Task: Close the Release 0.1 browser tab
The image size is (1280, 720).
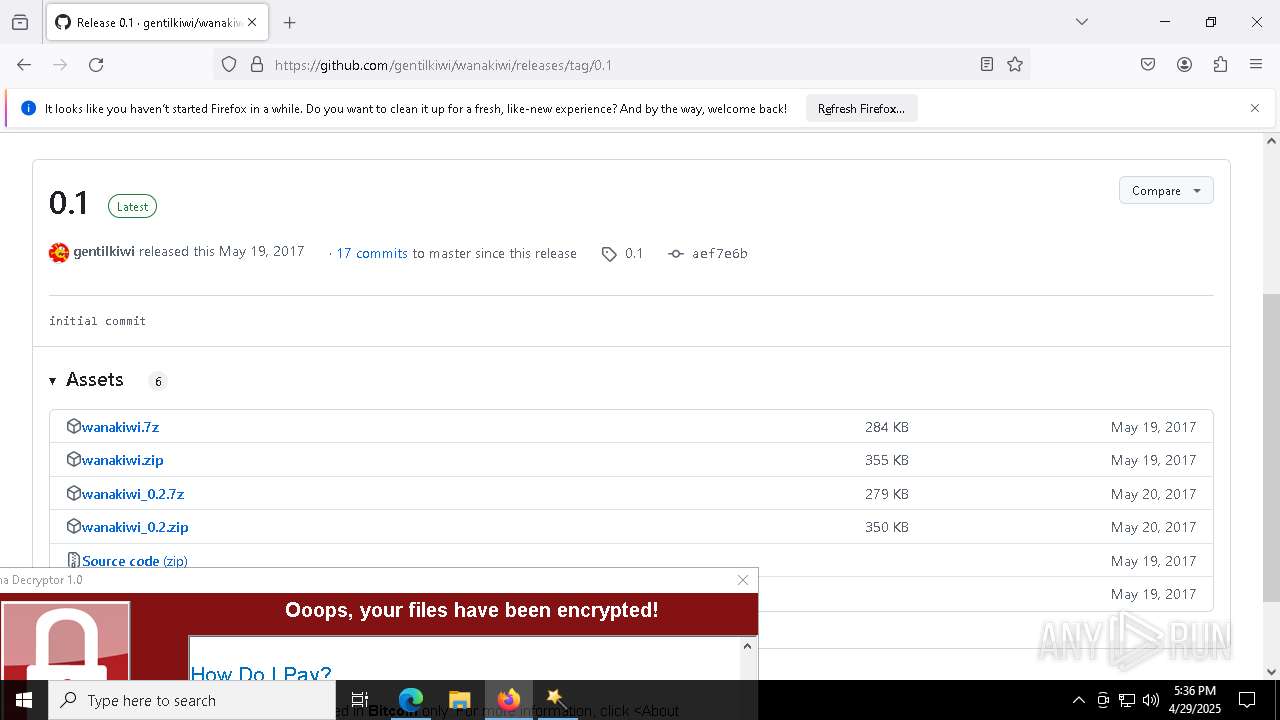Action: click(252, 22)
